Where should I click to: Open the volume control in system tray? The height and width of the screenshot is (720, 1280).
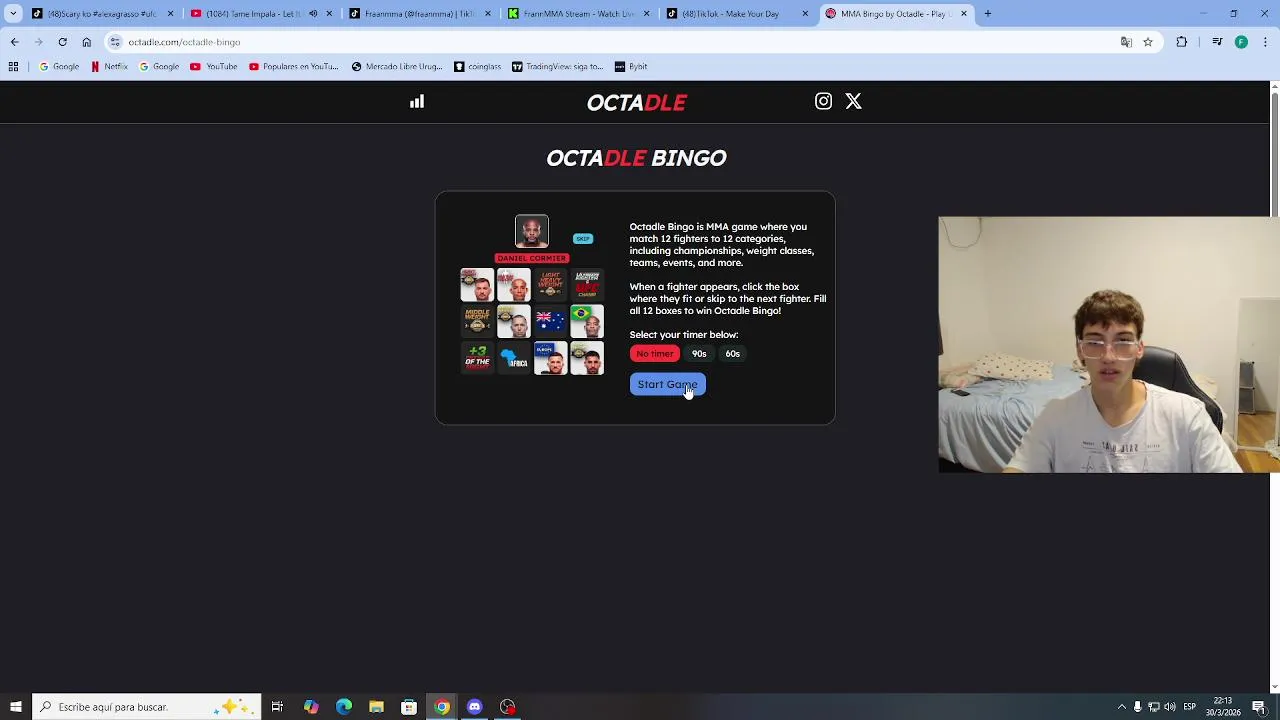(x=1169, y=707)
